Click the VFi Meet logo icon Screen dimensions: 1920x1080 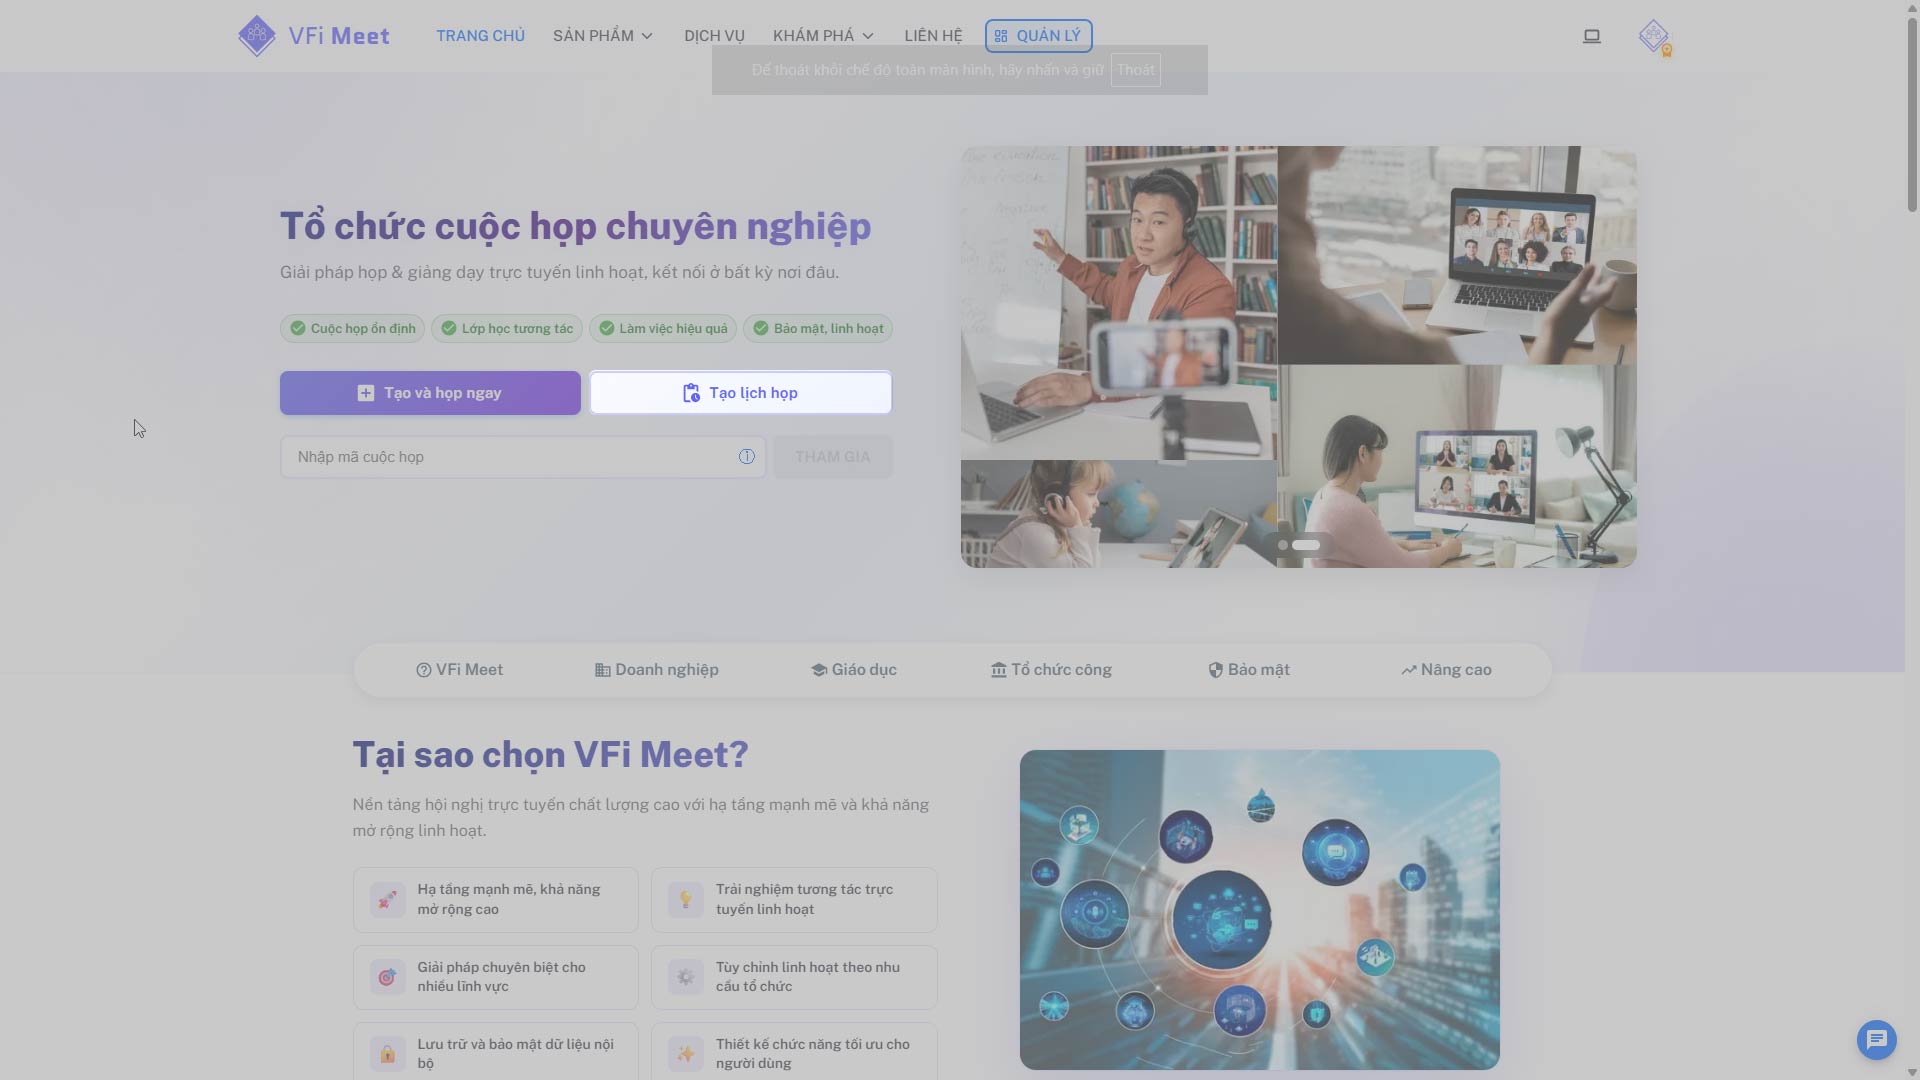click(257, 36)
